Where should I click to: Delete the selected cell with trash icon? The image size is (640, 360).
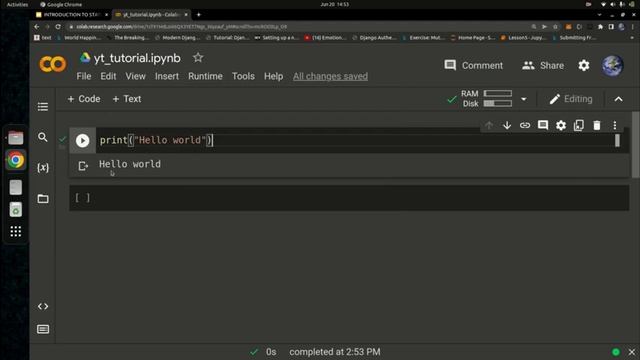point(597,125)
